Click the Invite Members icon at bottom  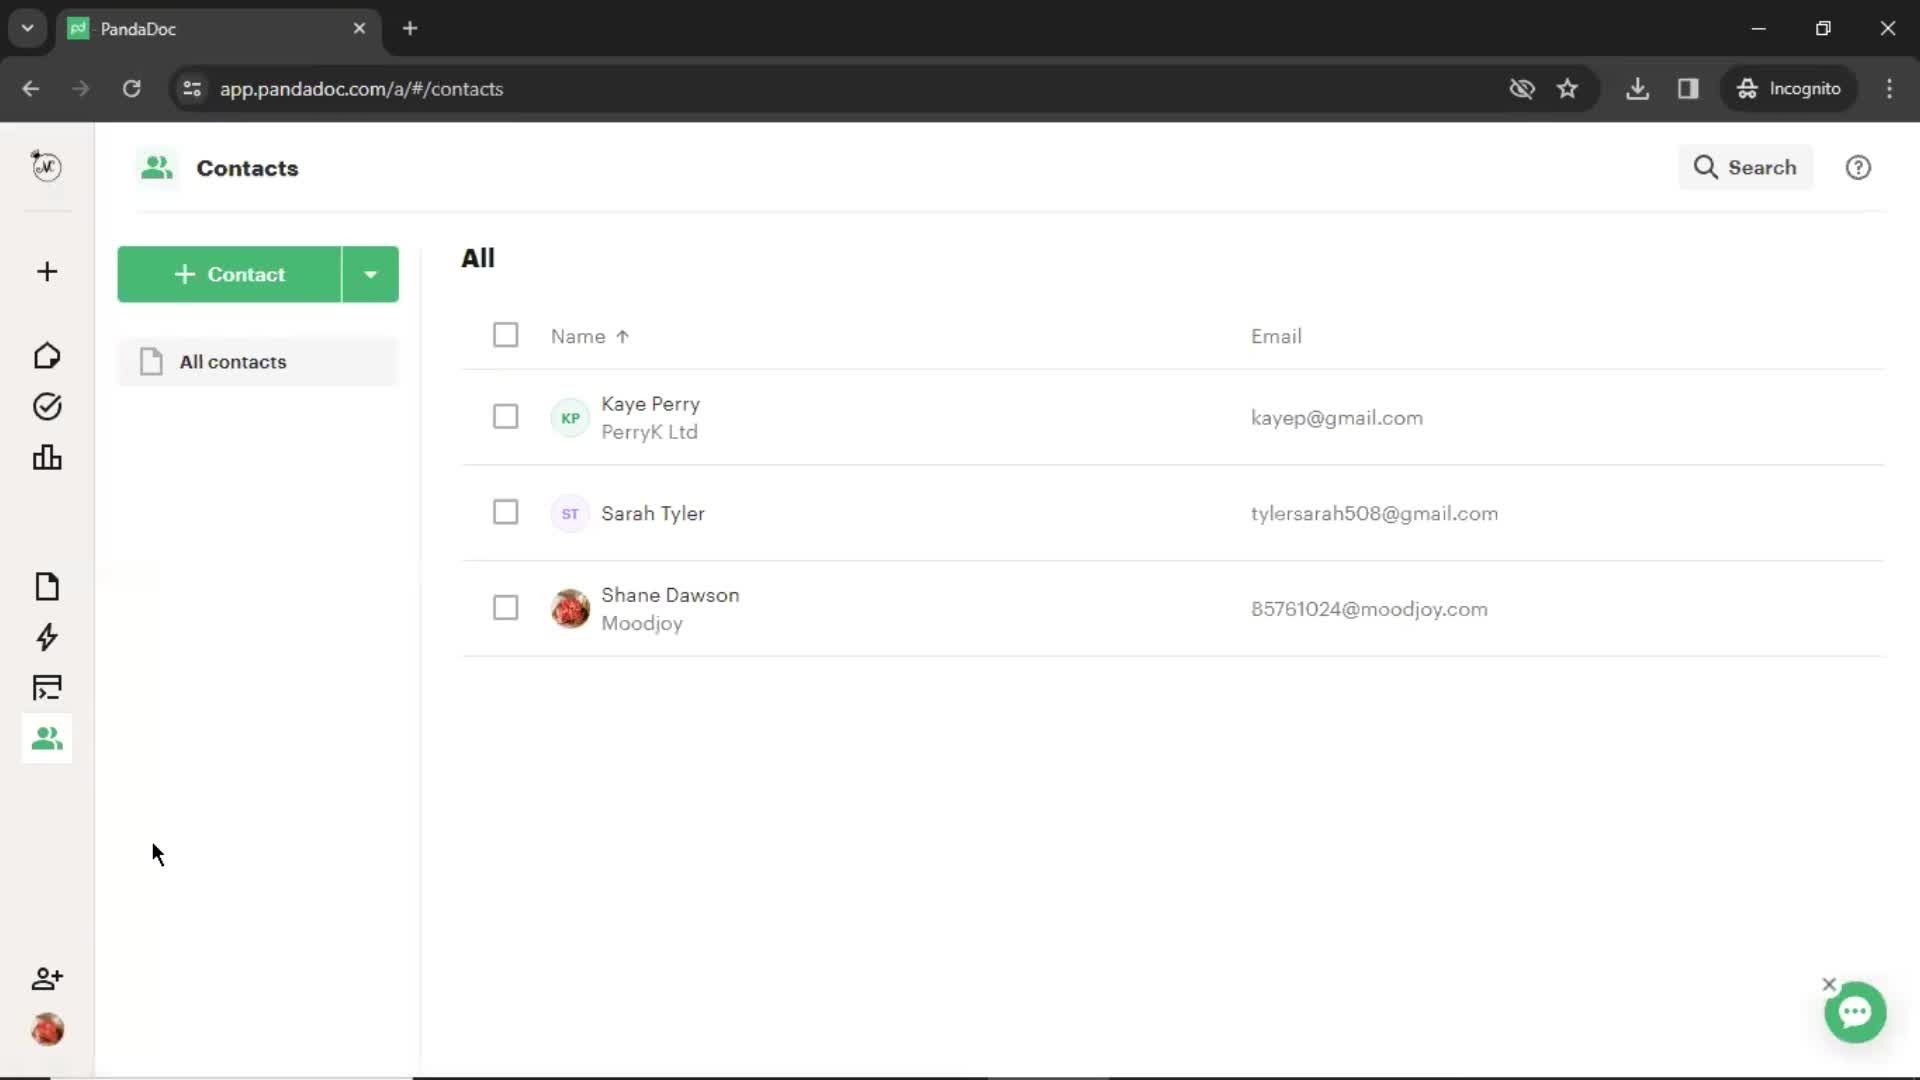[x=46, y=978]
